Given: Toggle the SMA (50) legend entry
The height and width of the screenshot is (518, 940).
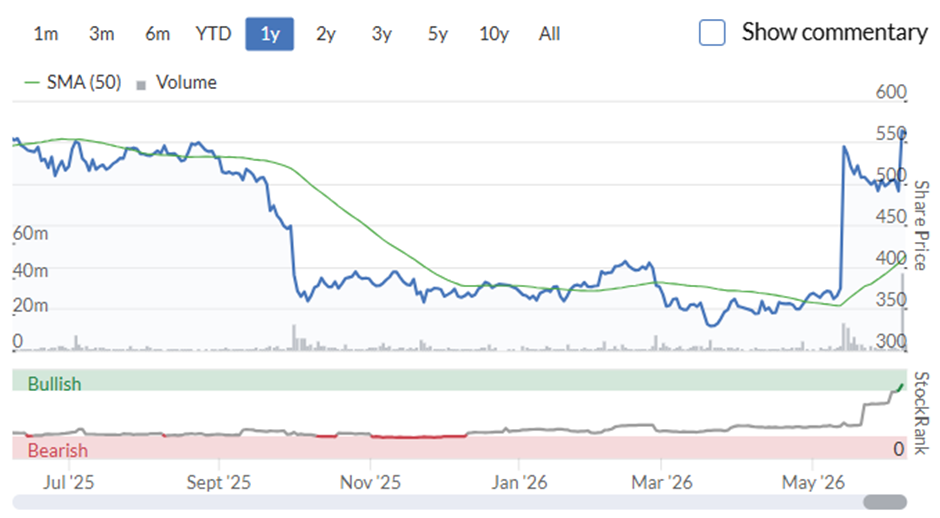Looking at the screenshot, I should pos(73,82).
